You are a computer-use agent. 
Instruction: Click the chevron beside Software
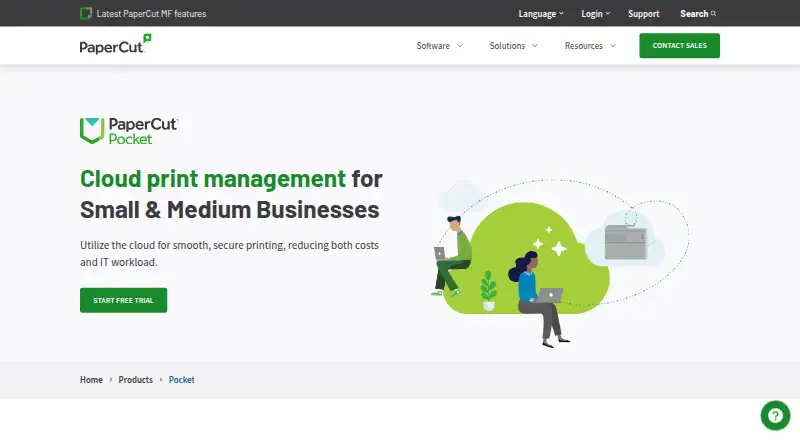tap(459, 45)
